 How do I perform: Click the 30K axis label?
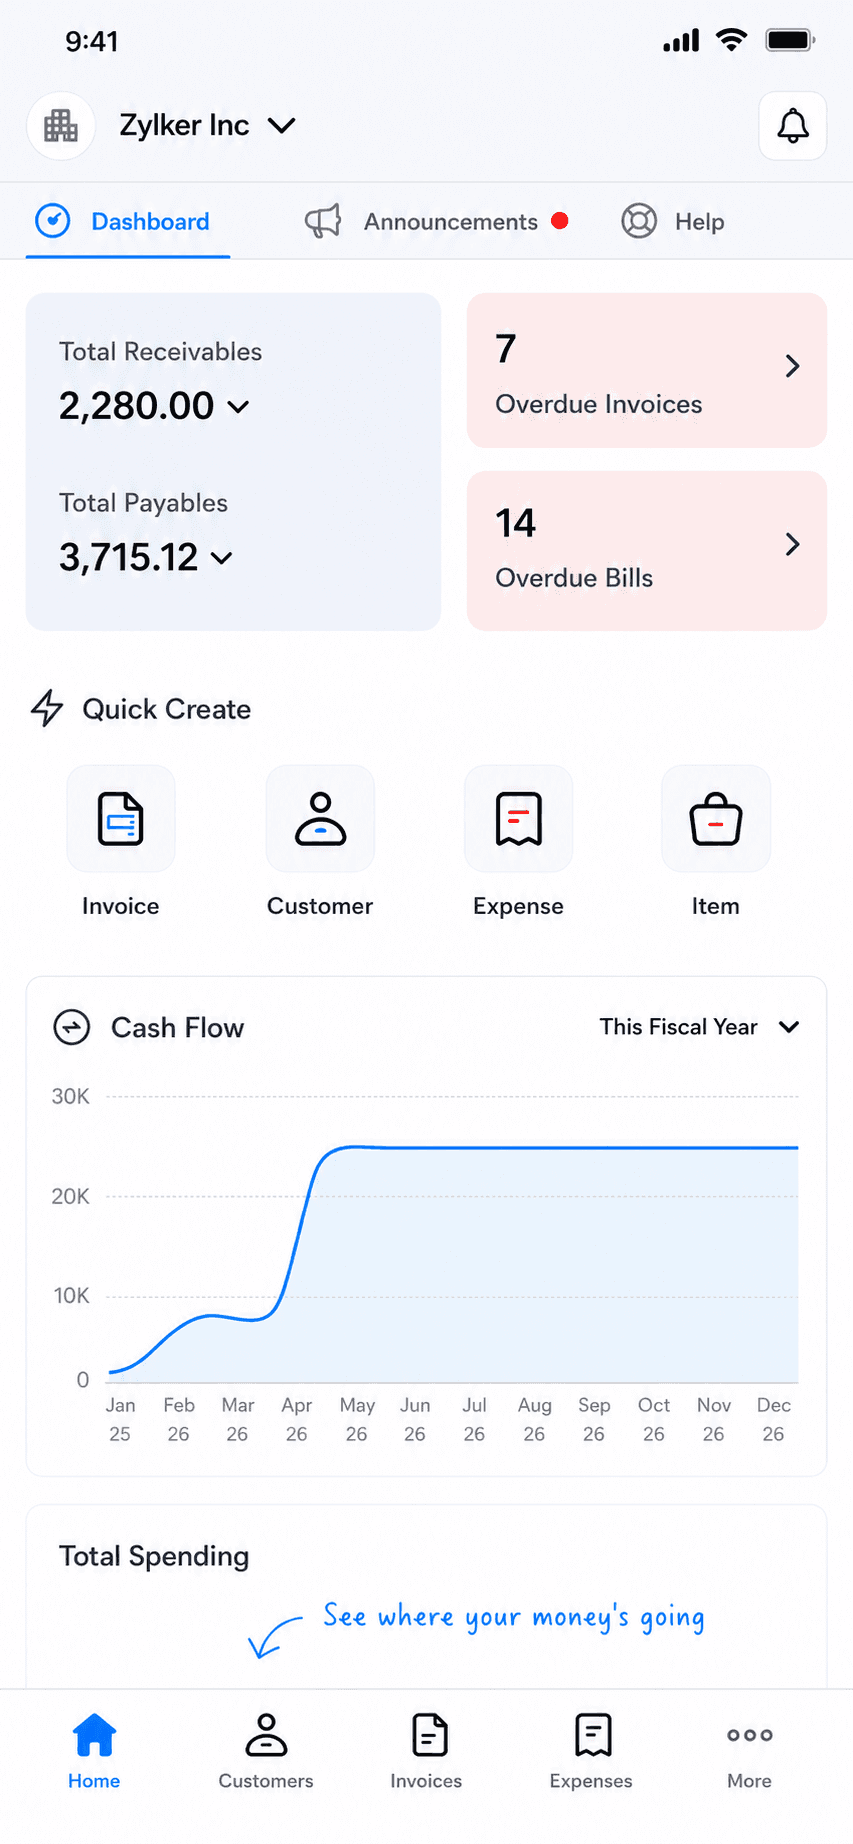coord(70,1097)
